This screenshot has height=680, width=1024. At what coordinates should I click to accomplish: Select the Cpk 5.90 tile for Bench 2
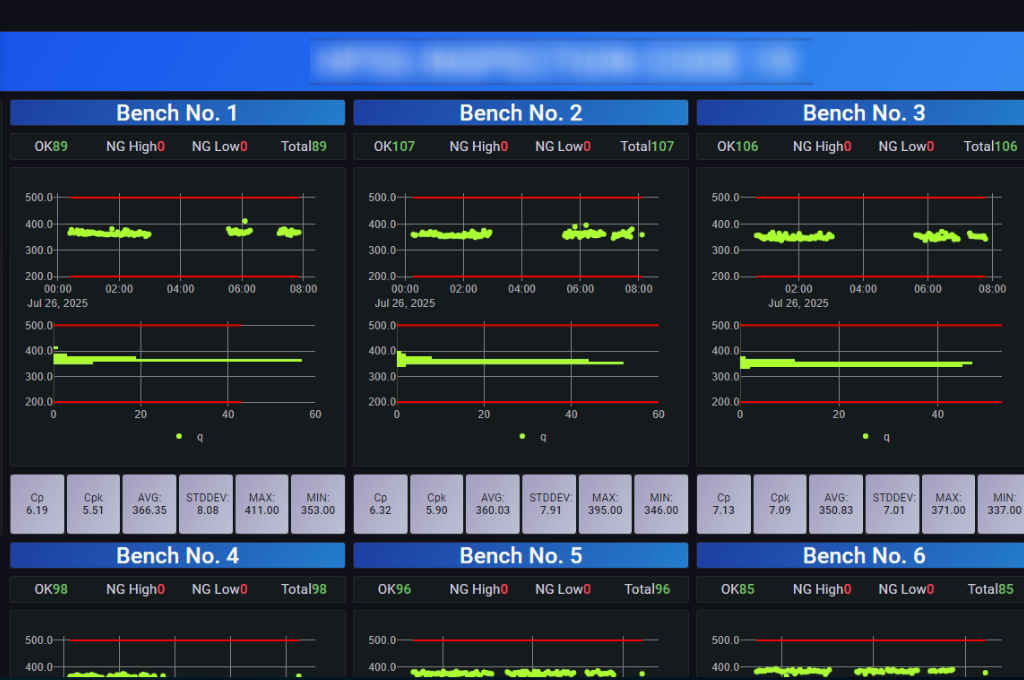coord(436,503)
